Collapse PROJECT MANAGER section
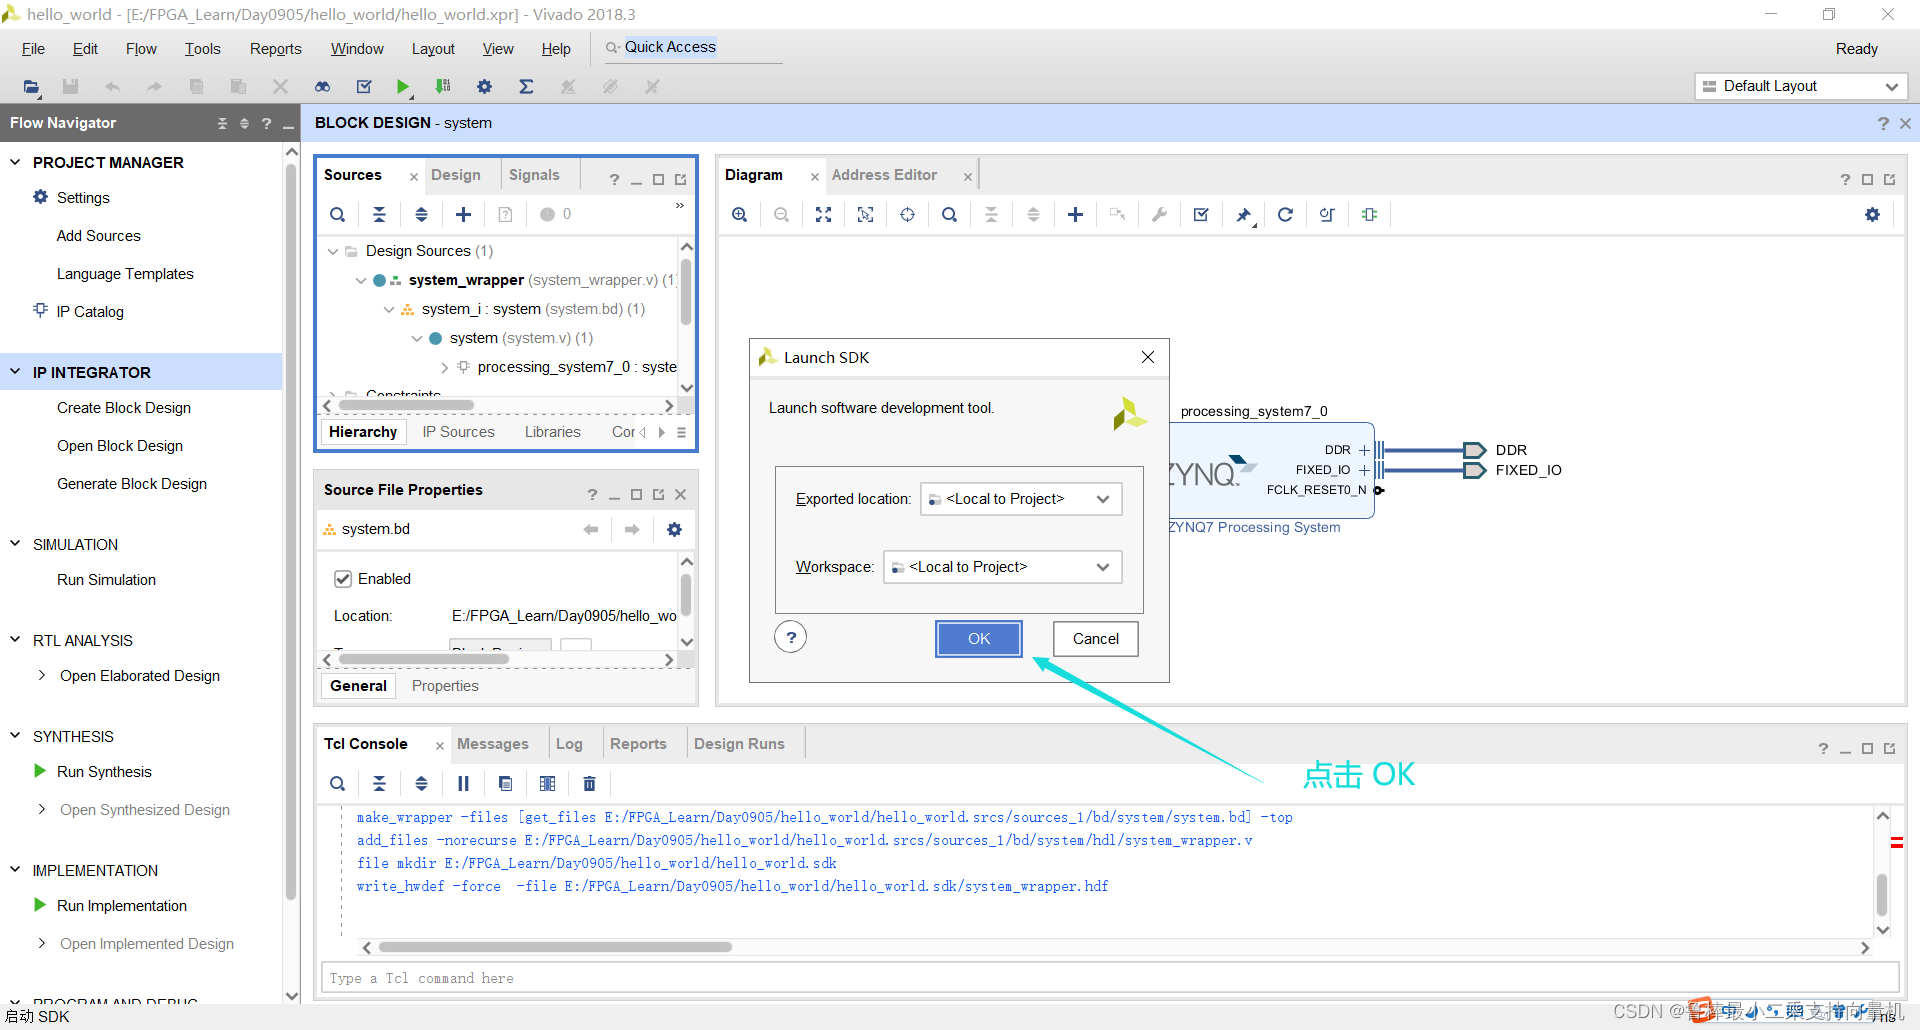1920x1030 pixels. 15,162
